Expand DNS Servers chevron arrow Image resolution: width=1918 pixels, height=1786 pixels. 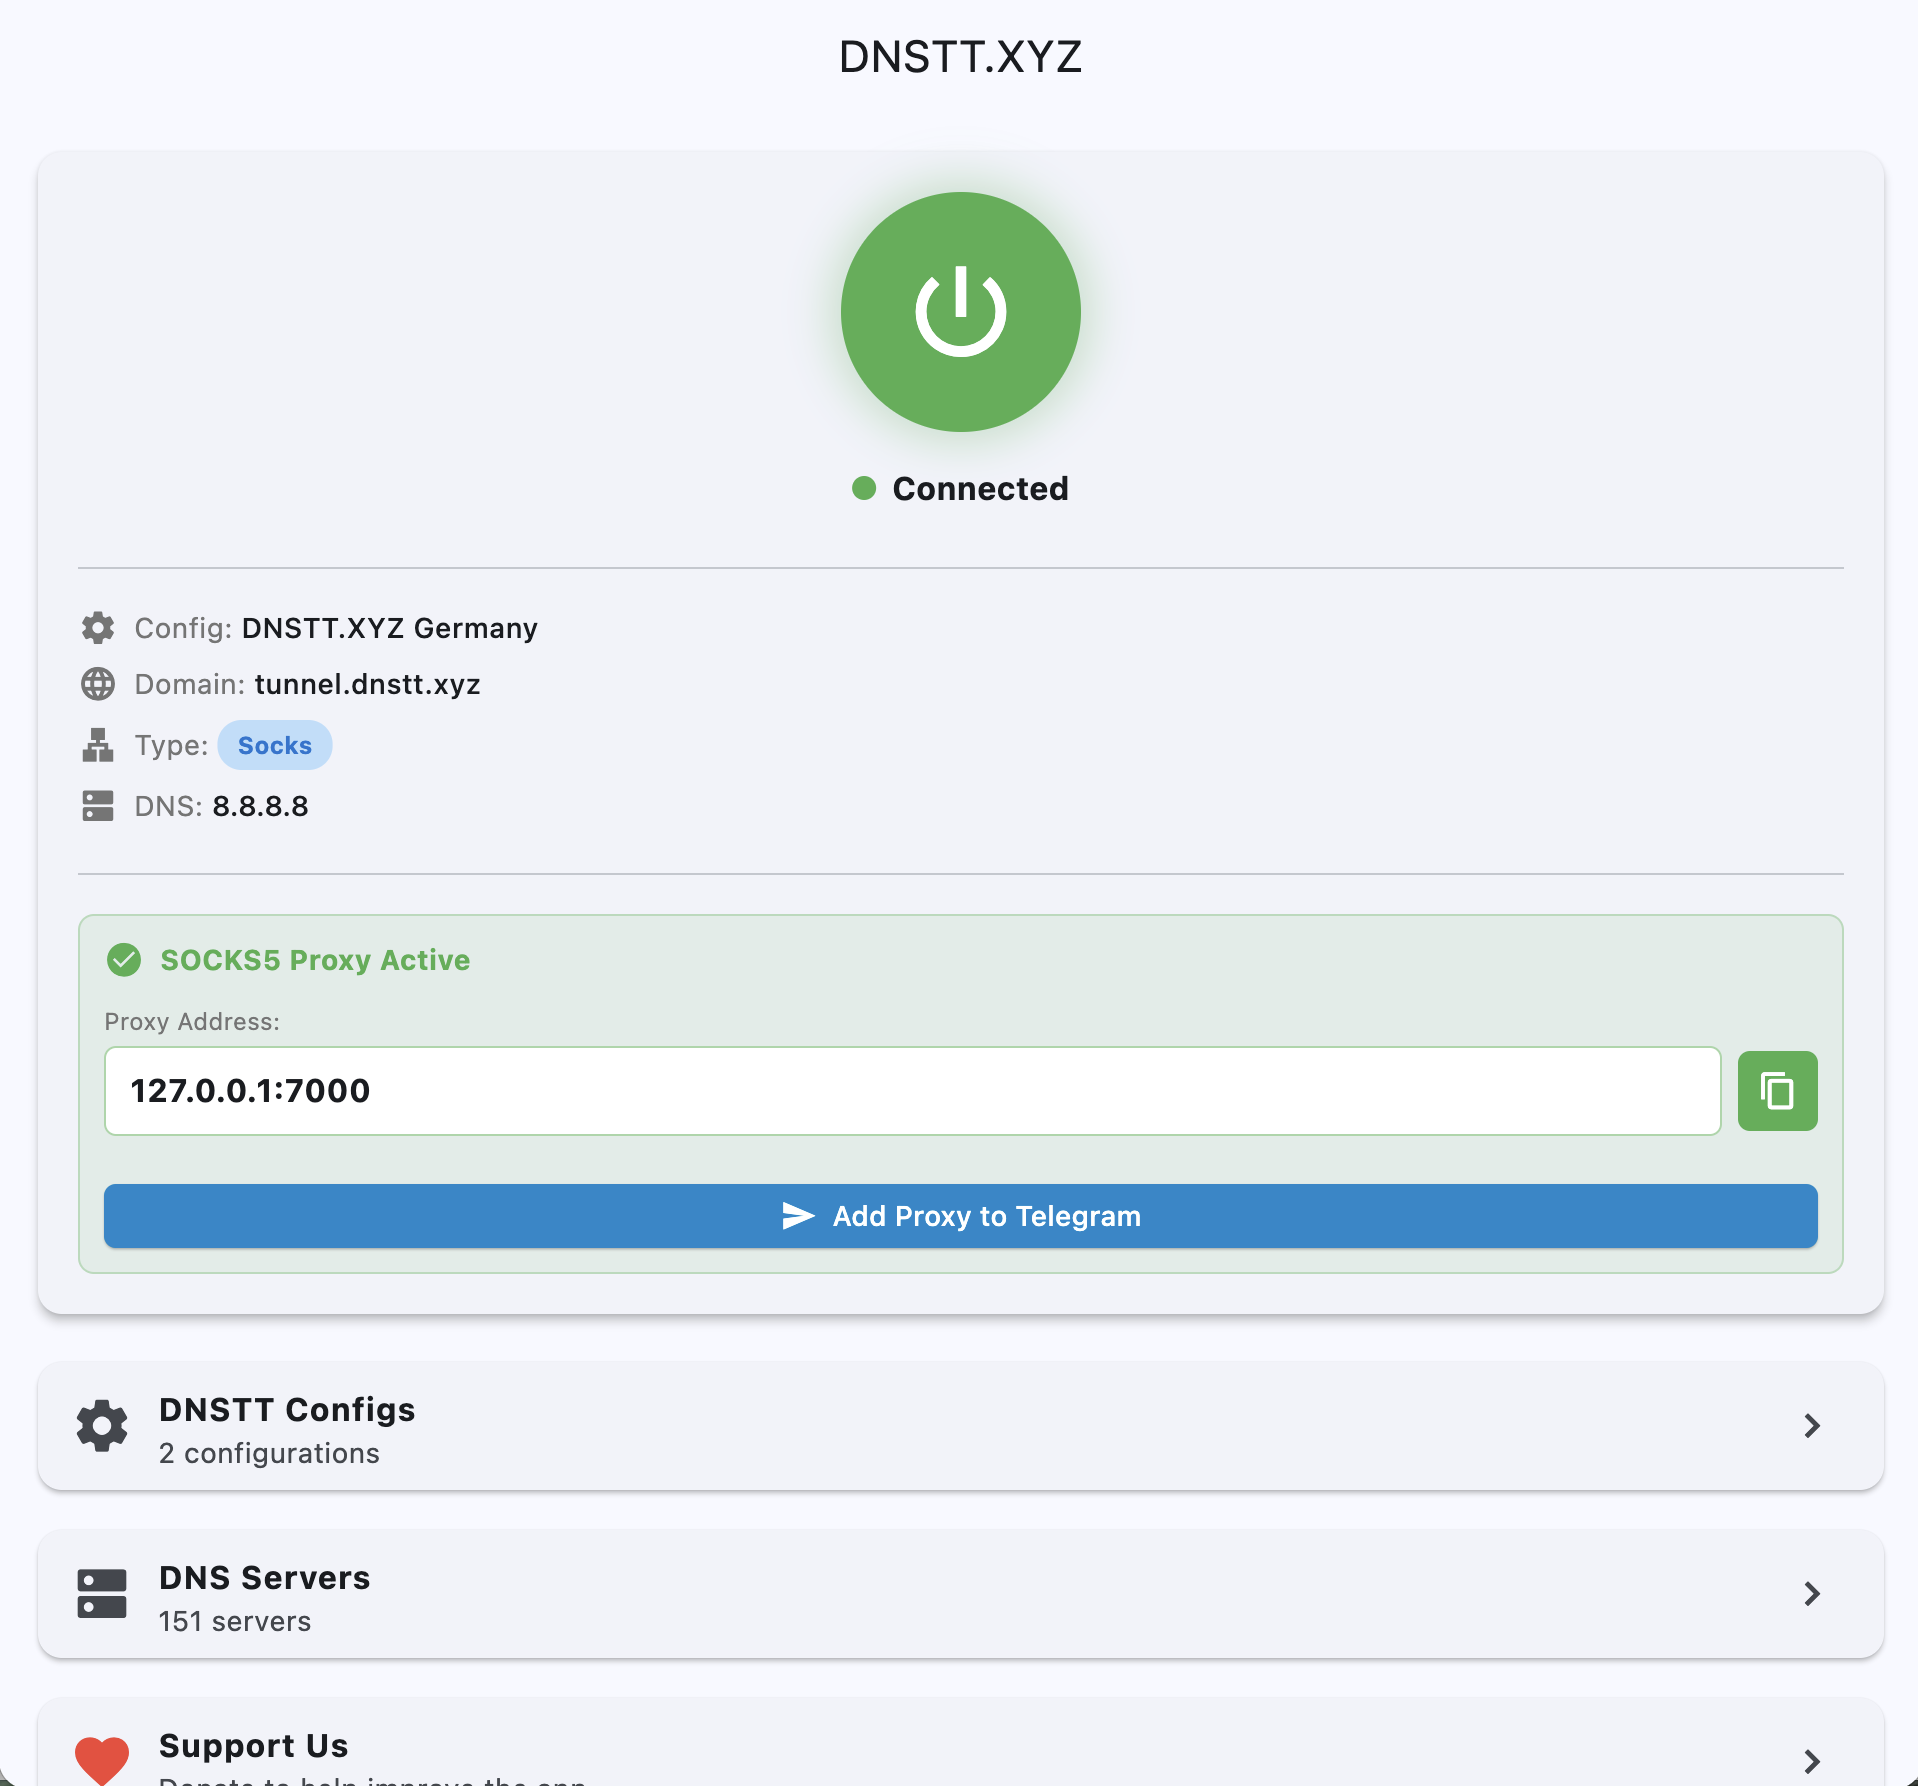pyautogui.click(x=1812, y=1594)
